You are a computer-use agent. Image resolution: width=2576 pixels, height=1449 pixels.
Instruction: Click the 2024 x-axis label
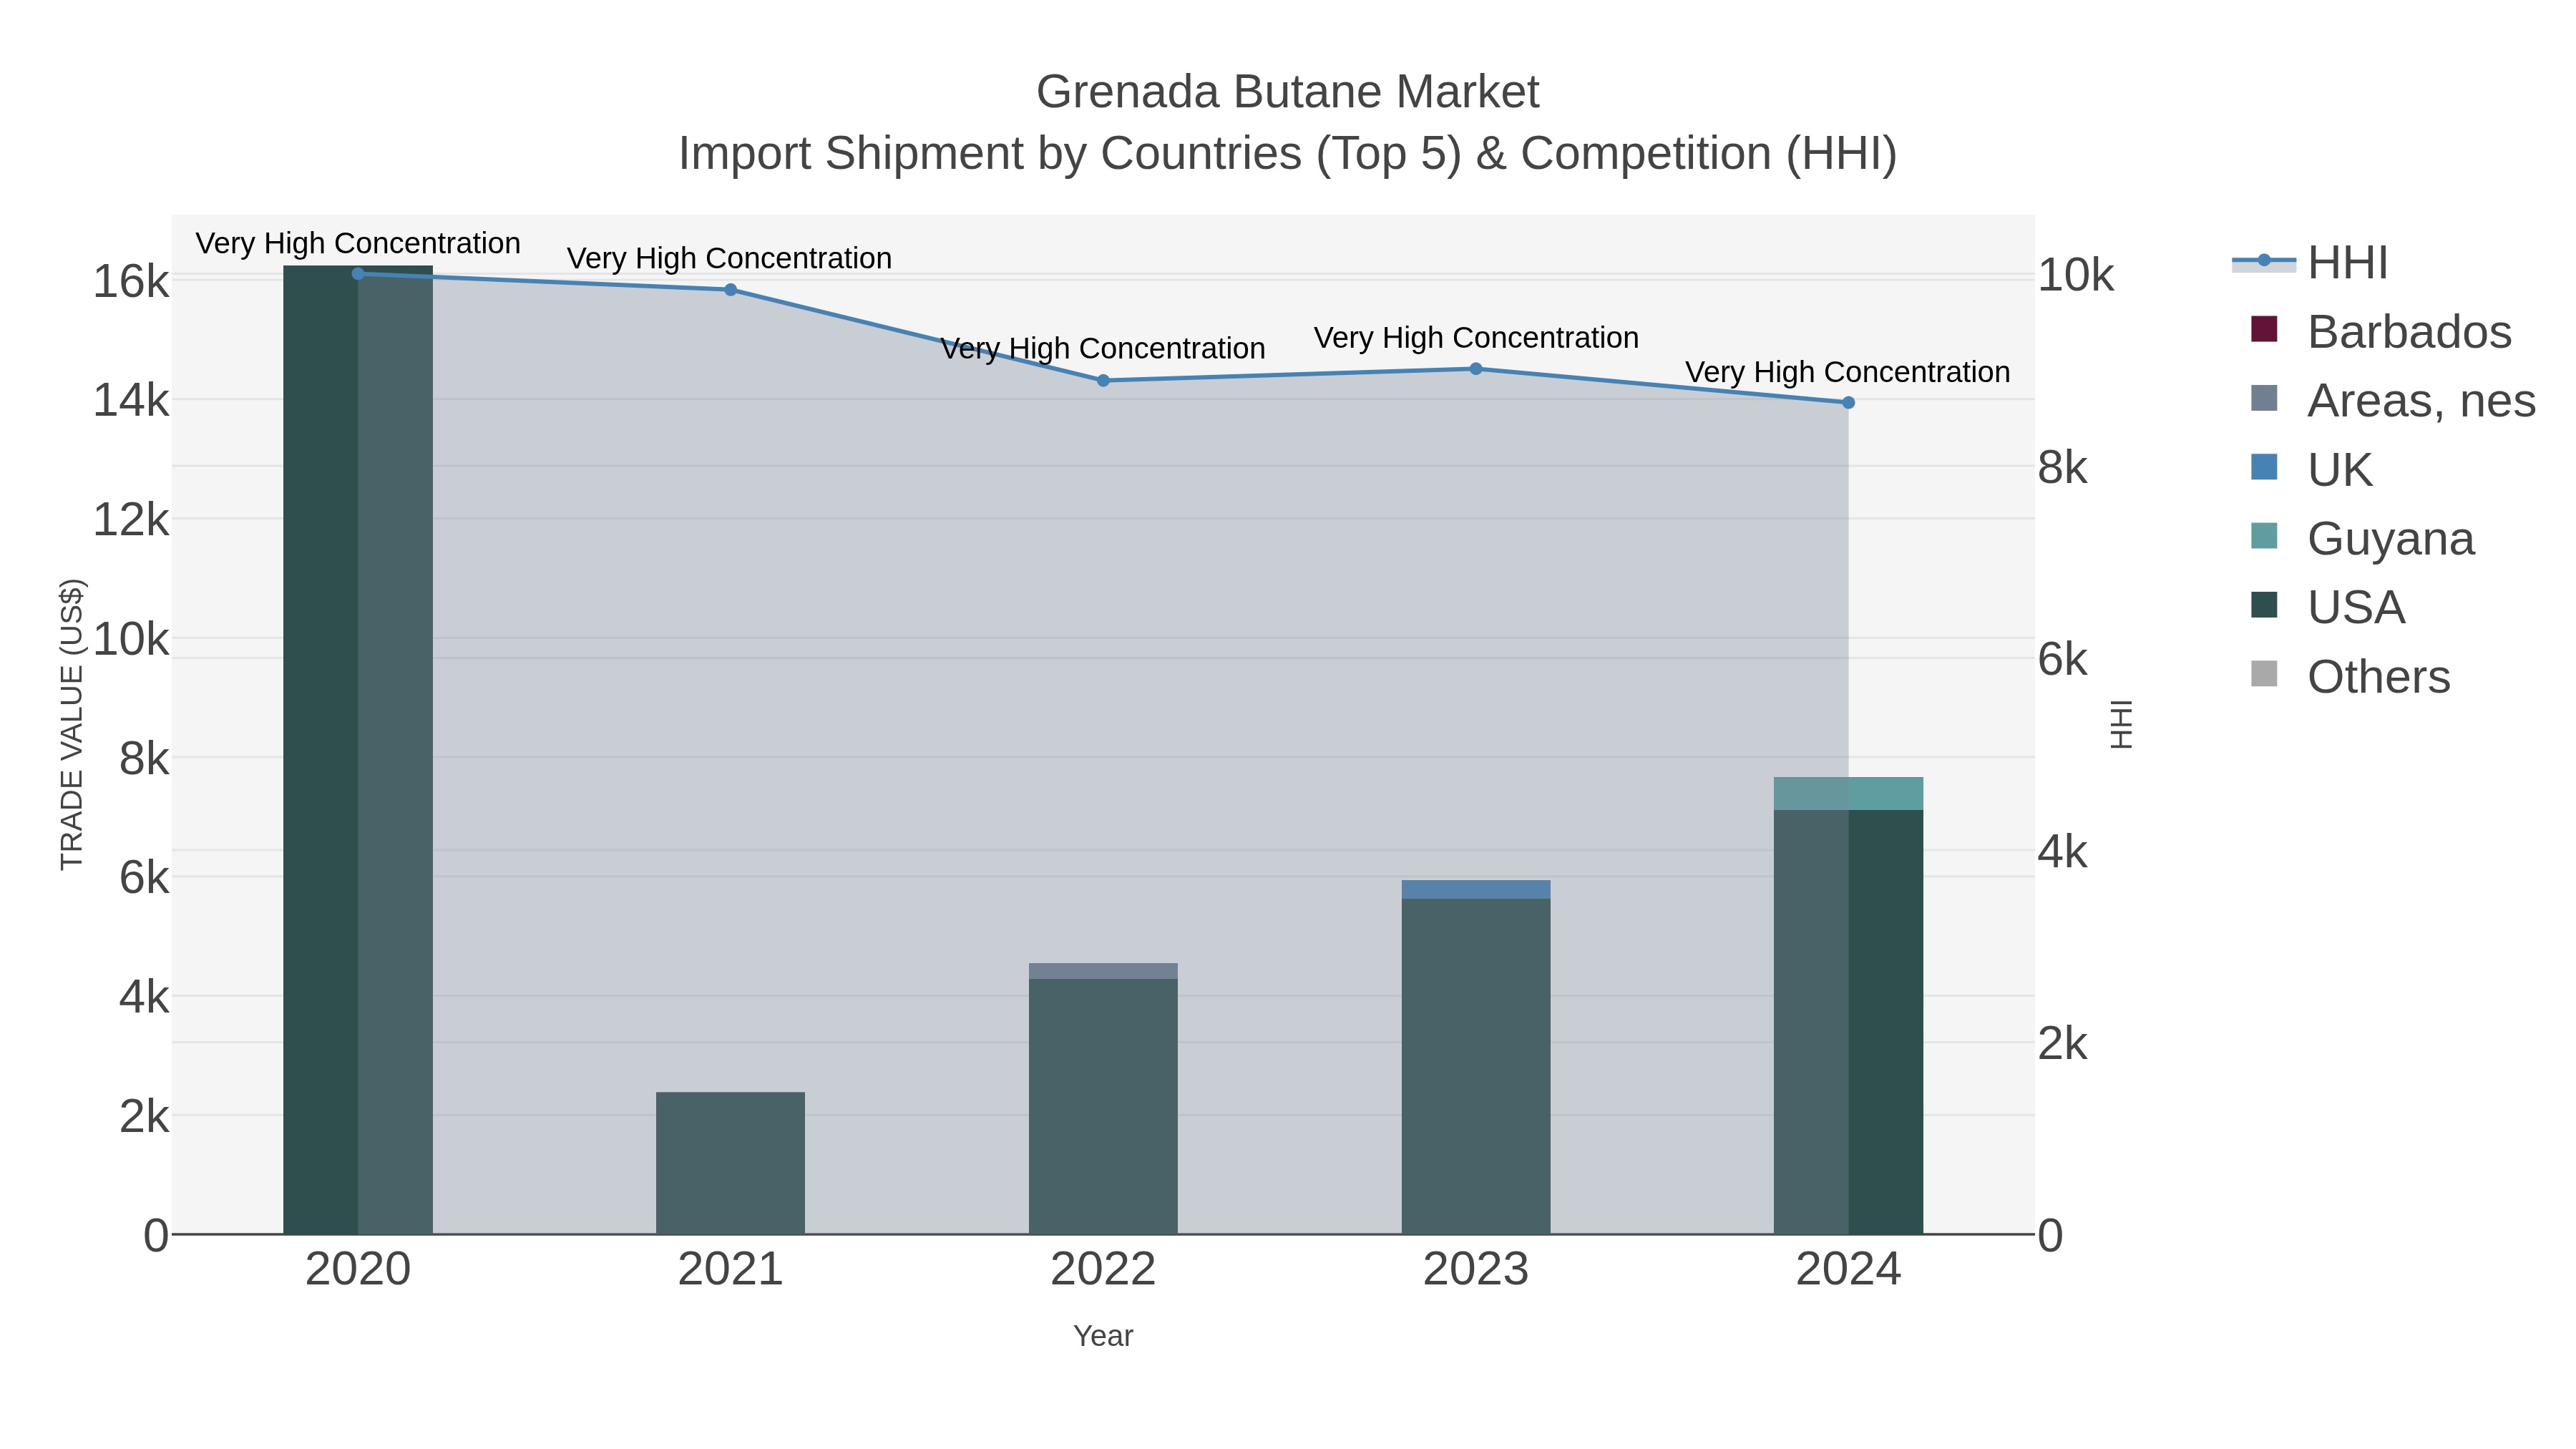[1848, 1270]
